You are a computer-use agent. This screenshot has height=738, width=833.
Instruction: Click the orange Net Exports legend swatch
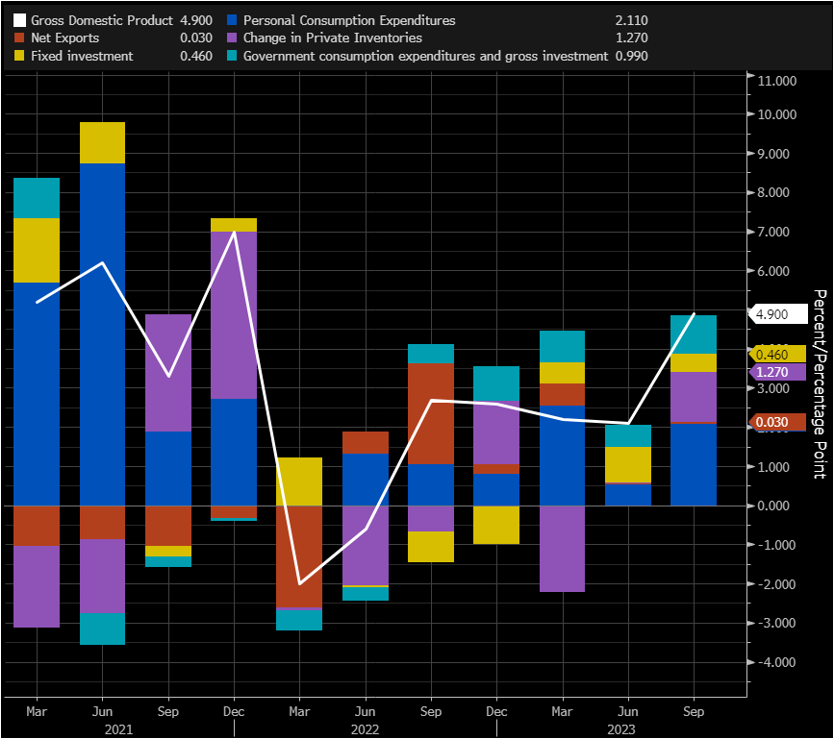[x=19, y=38]
